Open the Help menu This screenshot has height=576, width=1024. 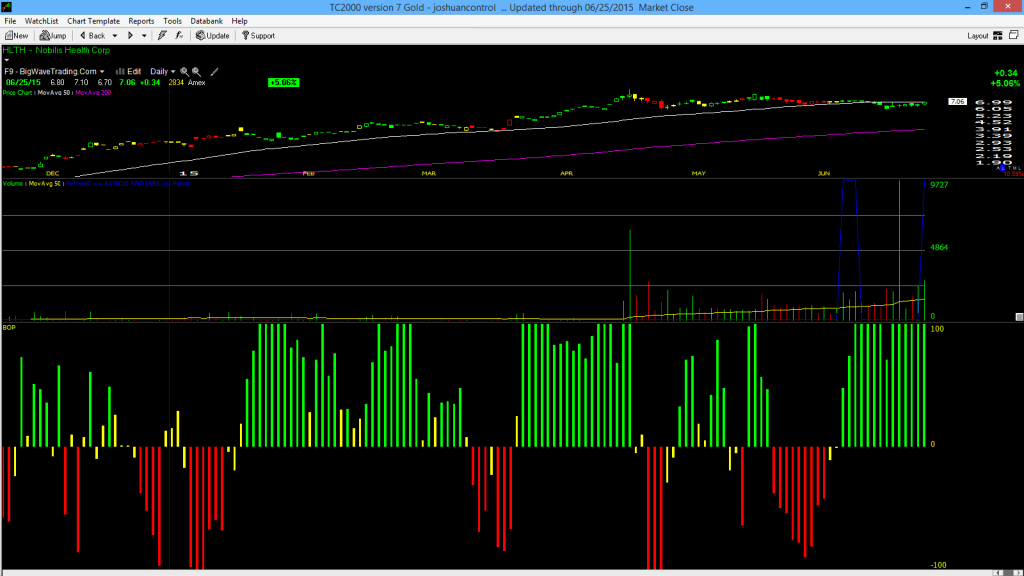click(240, 21)
